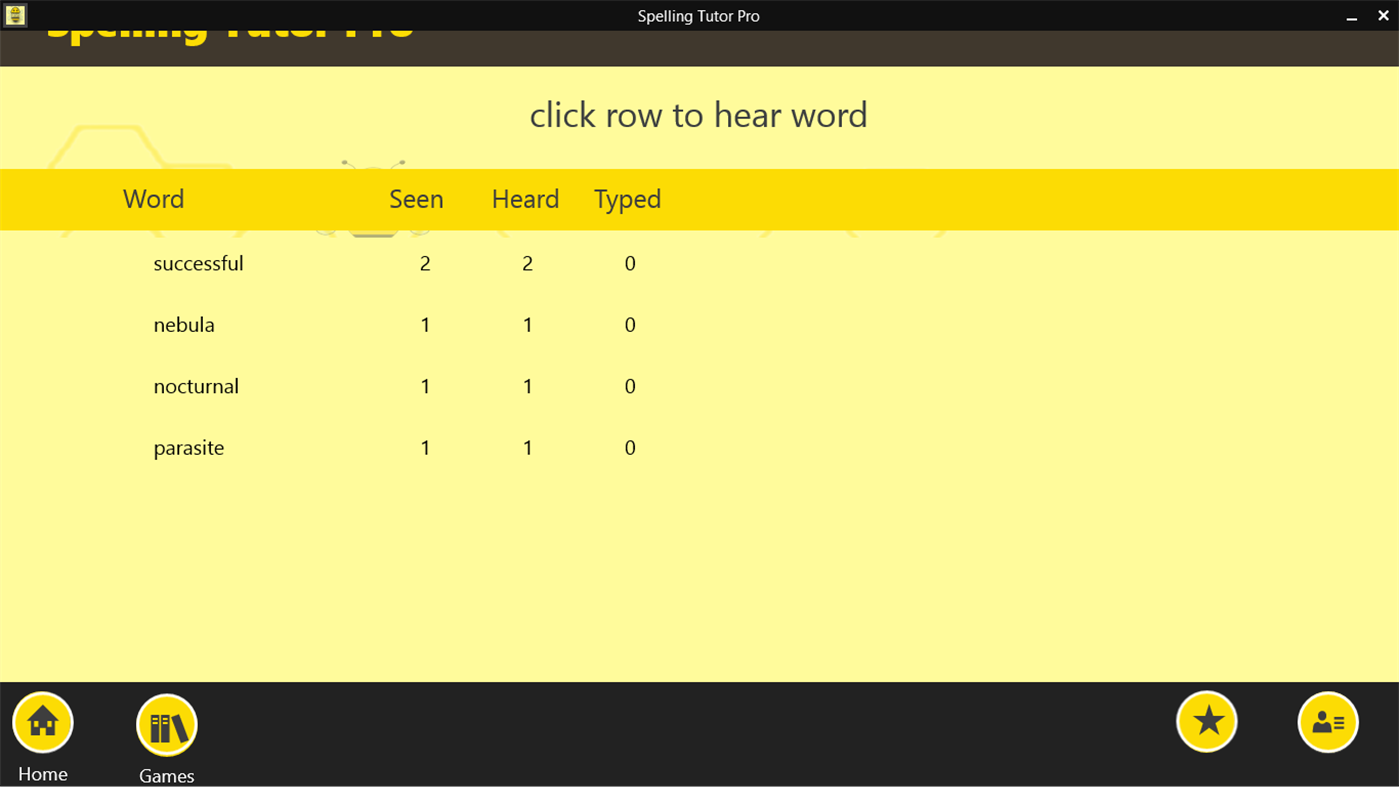
Task: Open the star achievements icon
Action: (x=1206, y=720)
